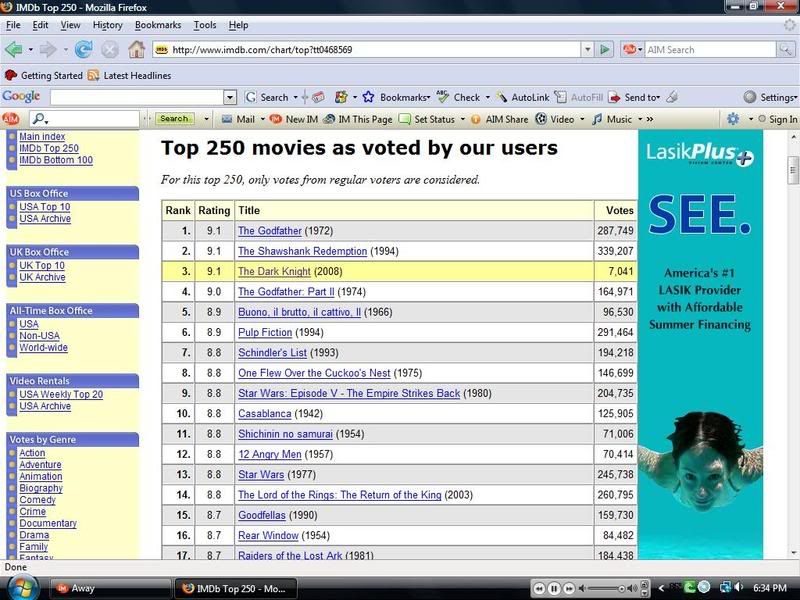Image resolution: width=800 pixels, height=600 pixels.
Task: Show more AIM toolbar items chevron
Action: (649, 119)
